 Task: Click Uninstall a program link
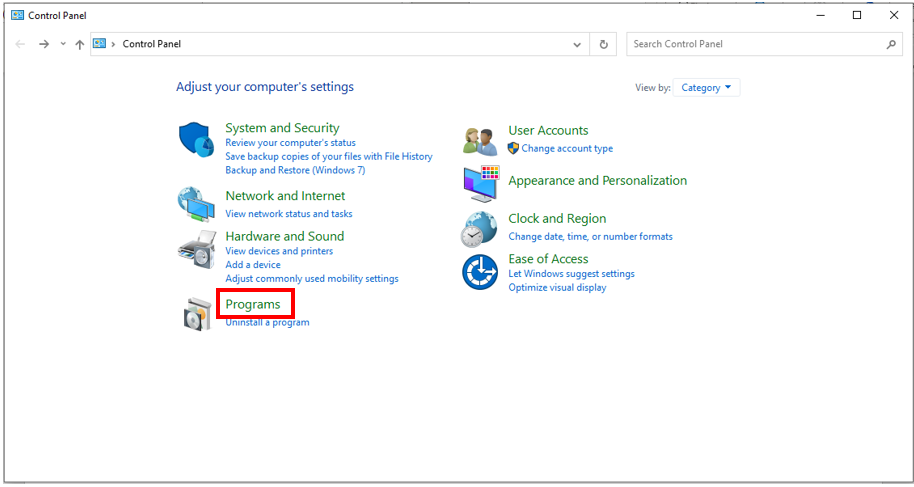(x=268, y=322)
